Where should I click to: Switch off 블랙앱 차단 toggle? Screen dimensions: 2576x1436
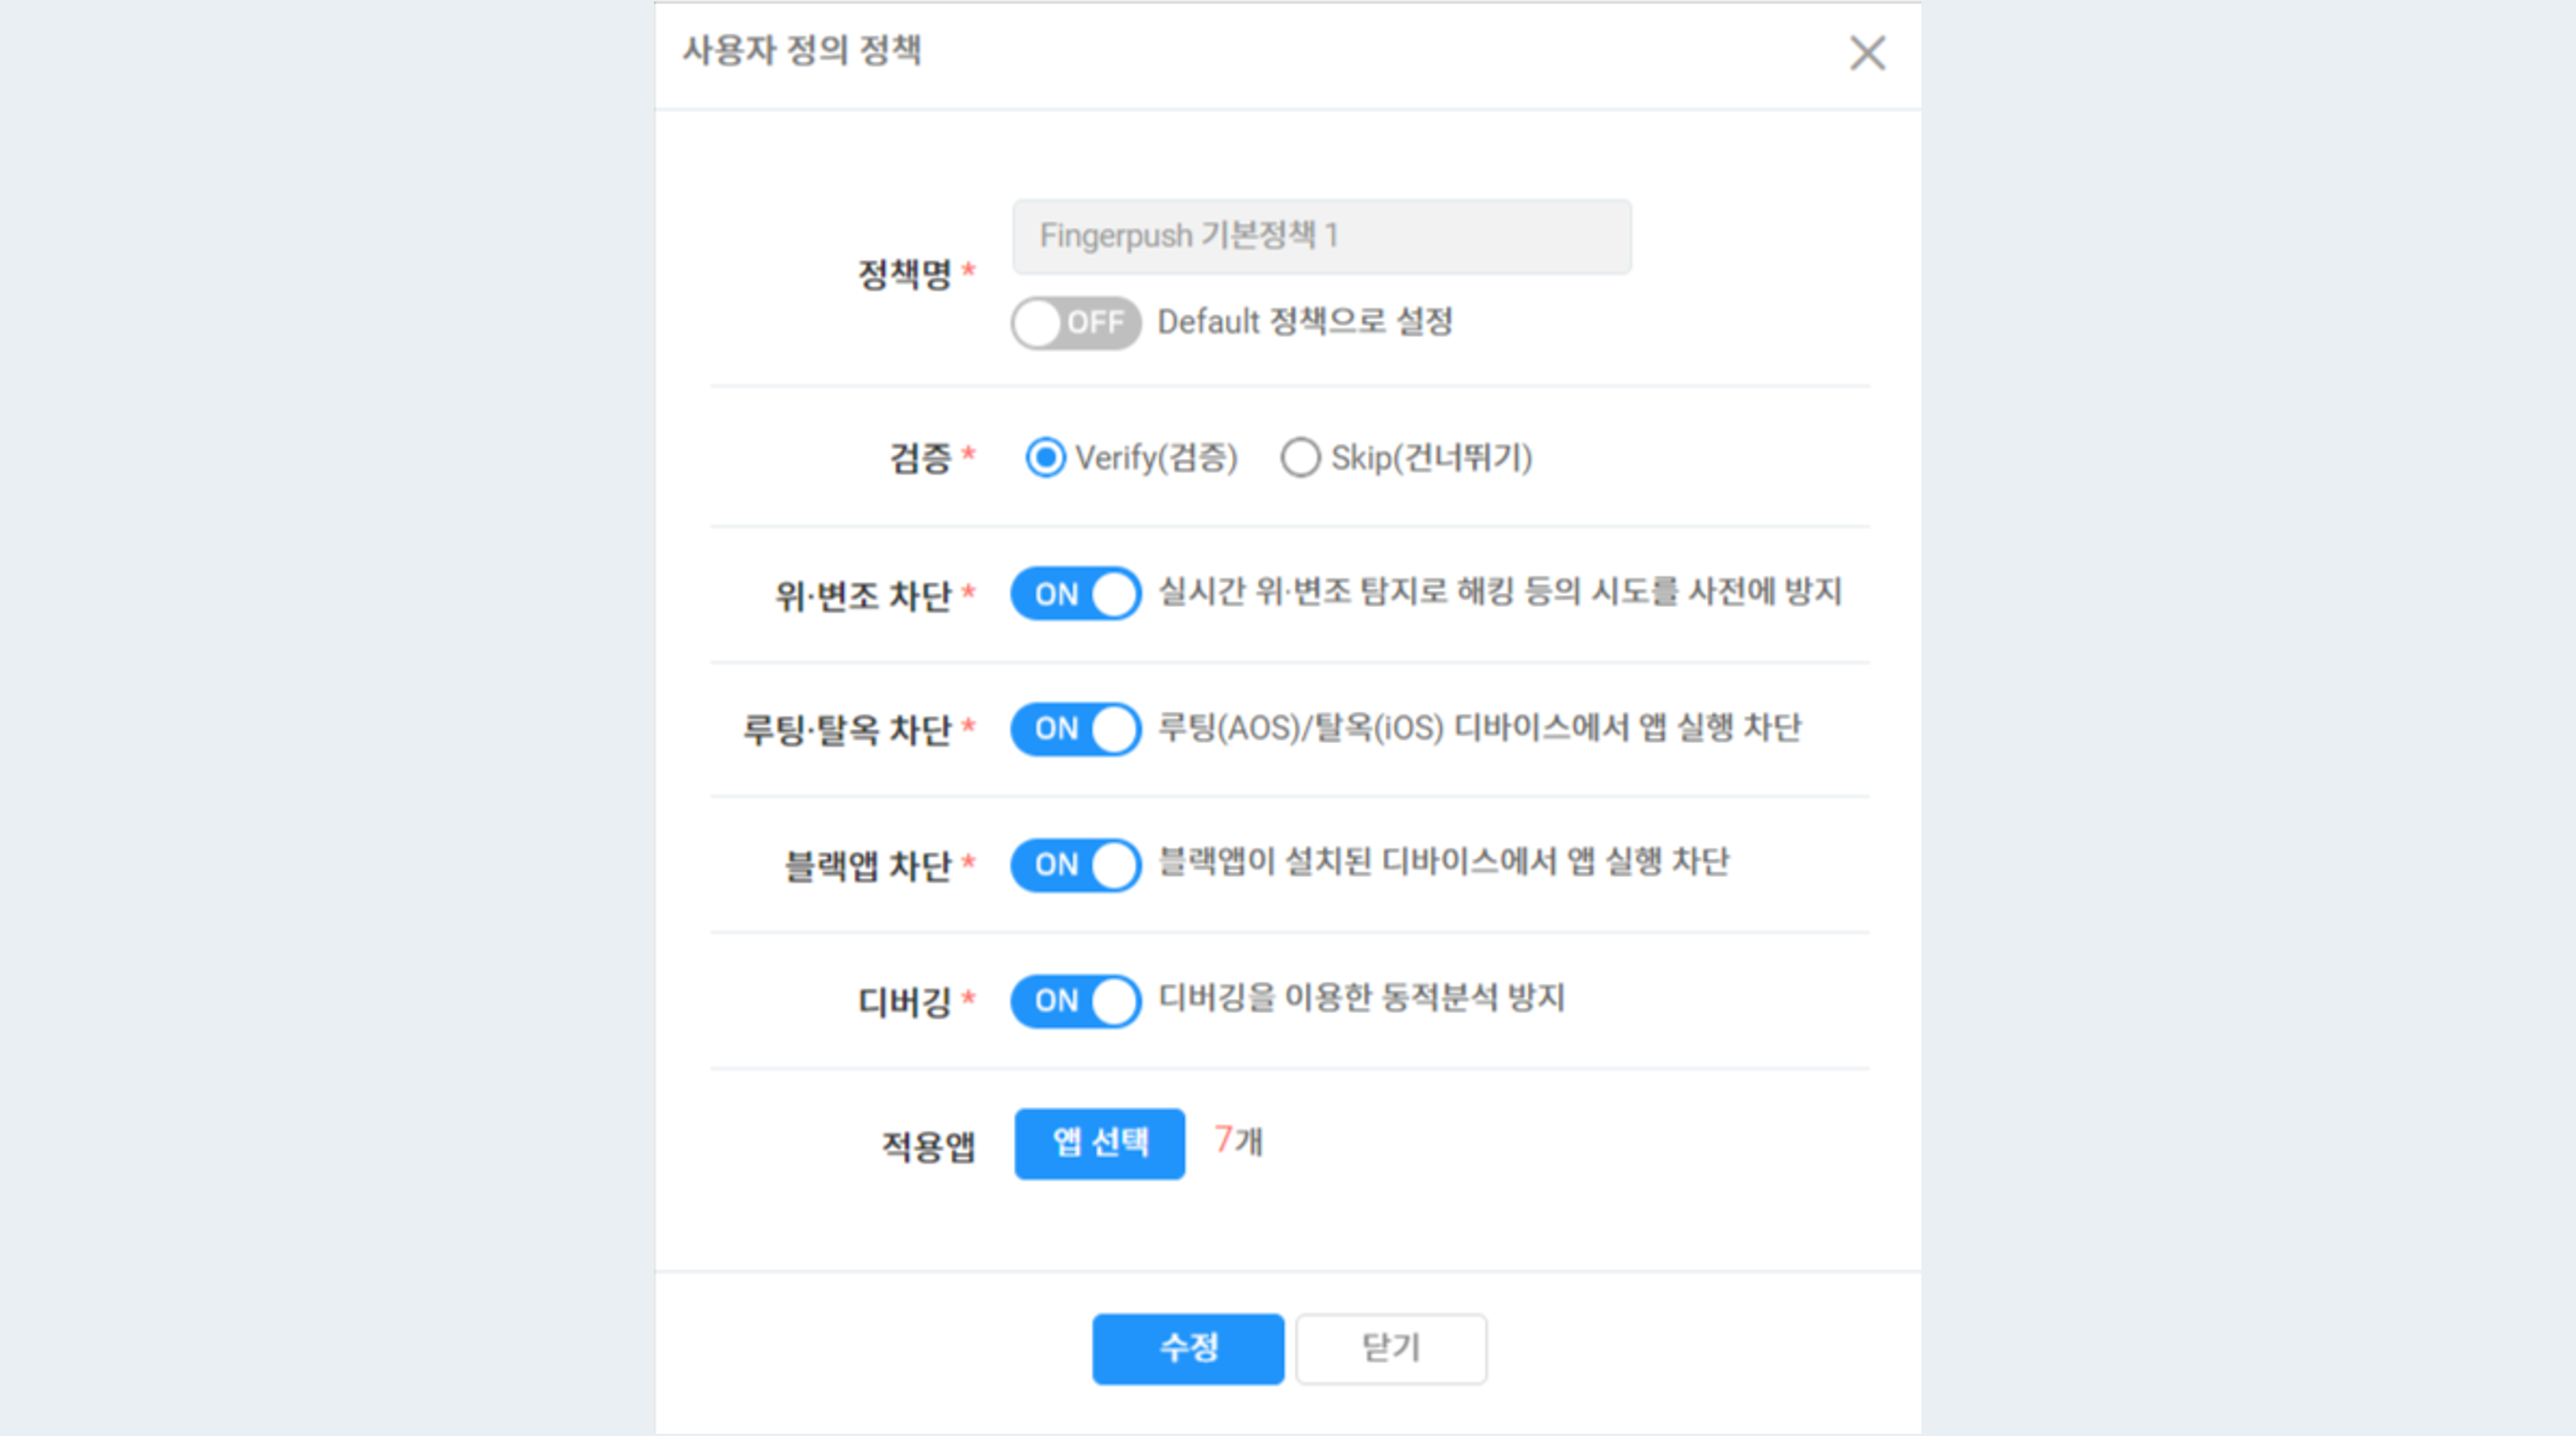pyautogui.click(x=1075, y=865)
